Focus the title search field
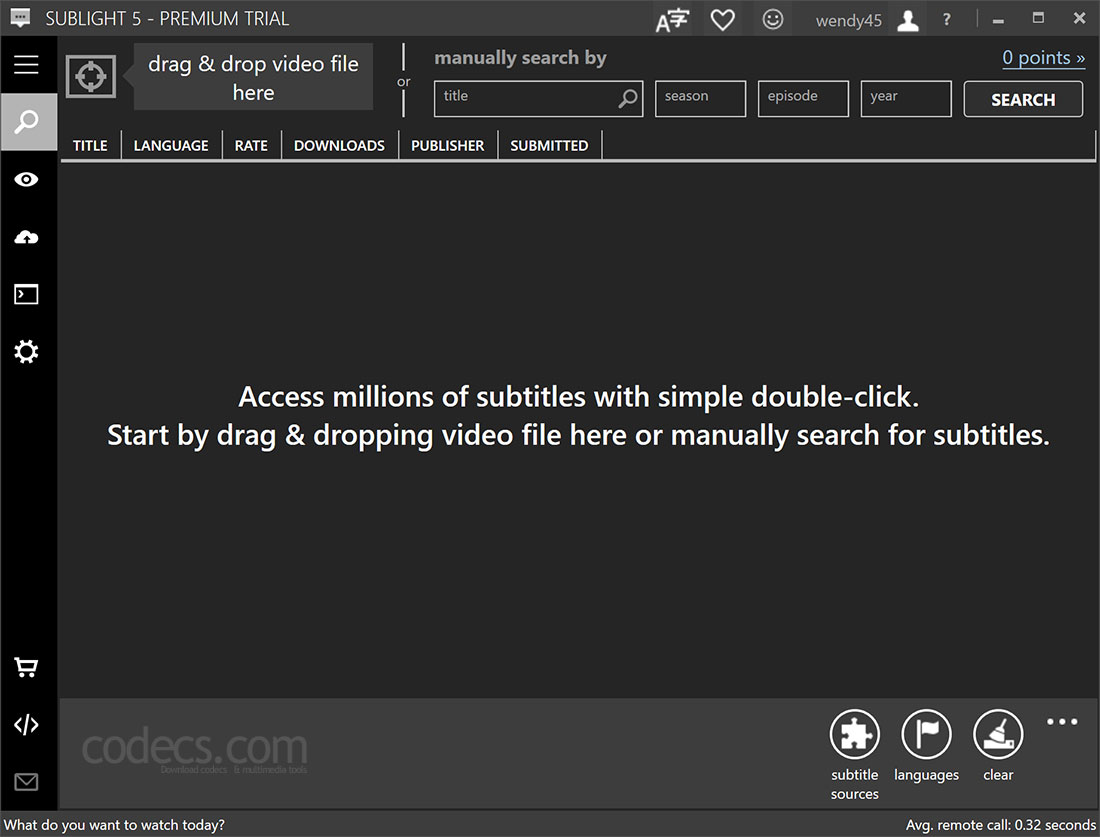Image resolution: width=1100 pixels, height=837 pixels. point(538,98)
